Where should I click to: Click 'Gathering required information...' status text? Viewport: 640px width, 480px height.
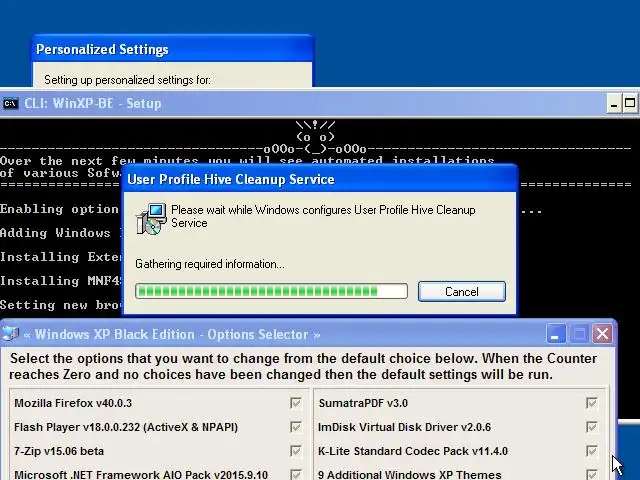click(210, 264)
